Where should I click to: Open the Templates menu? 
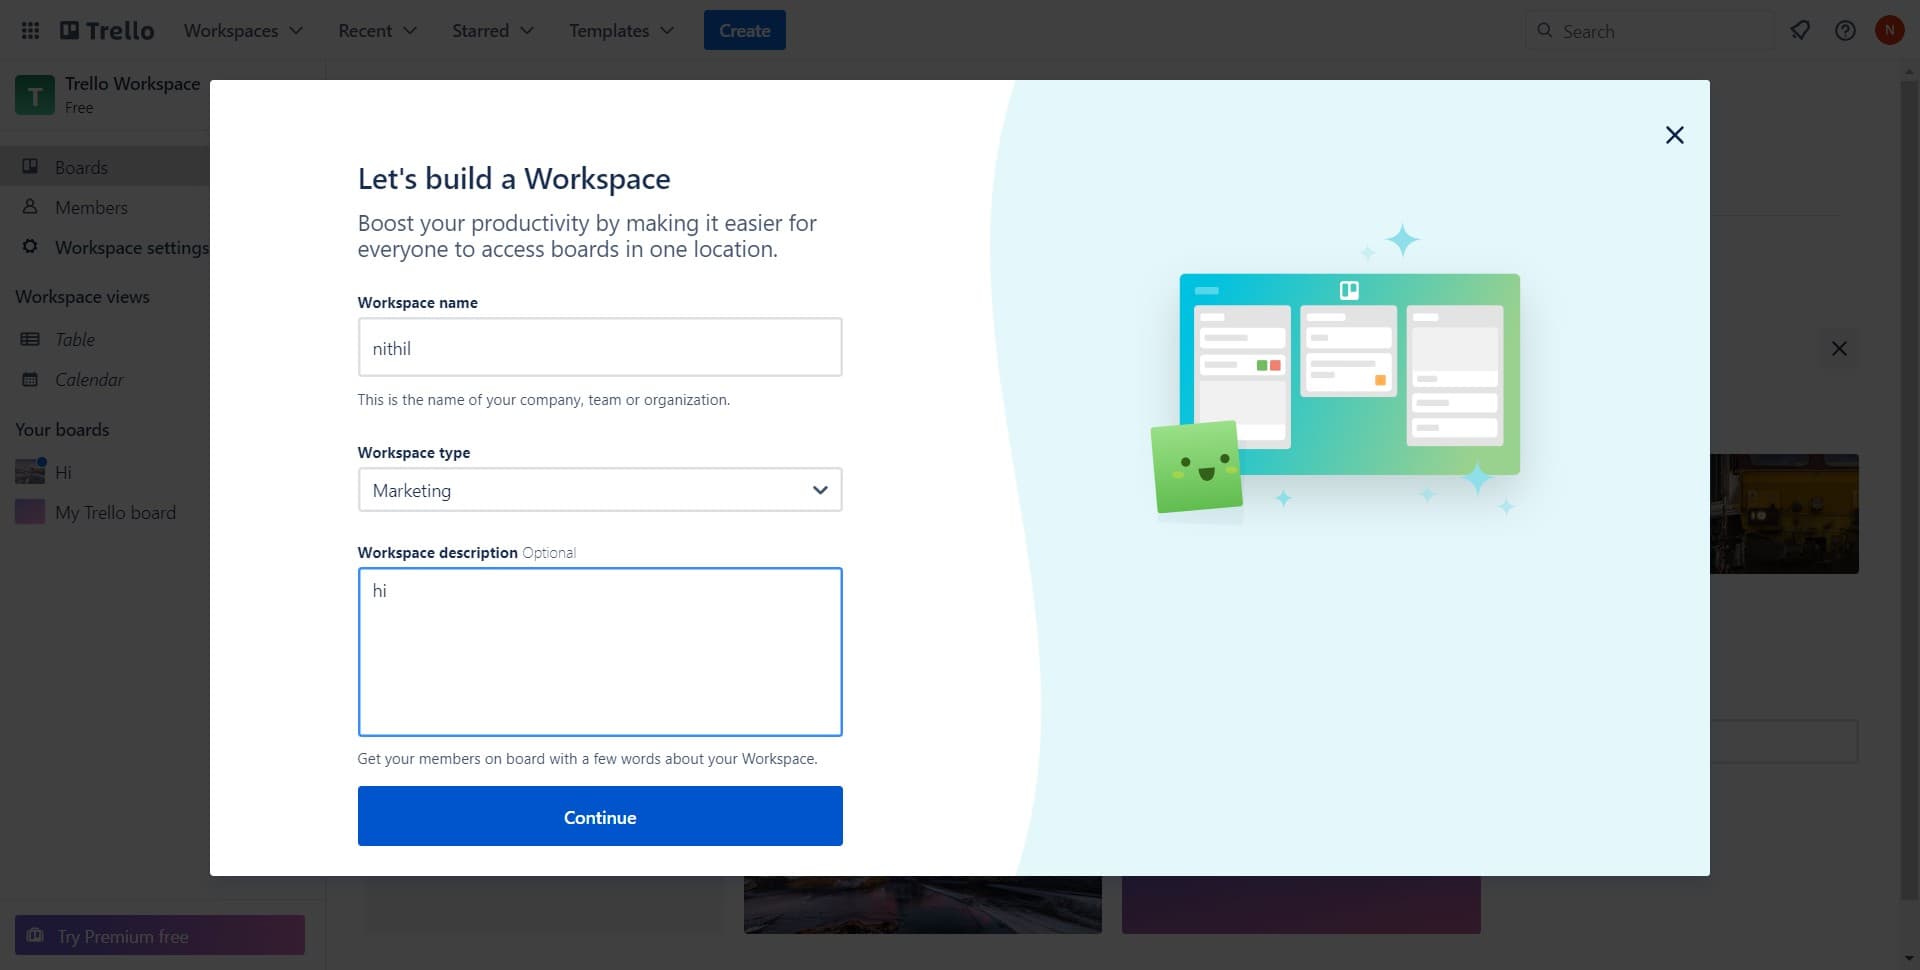tap(620, 31)
